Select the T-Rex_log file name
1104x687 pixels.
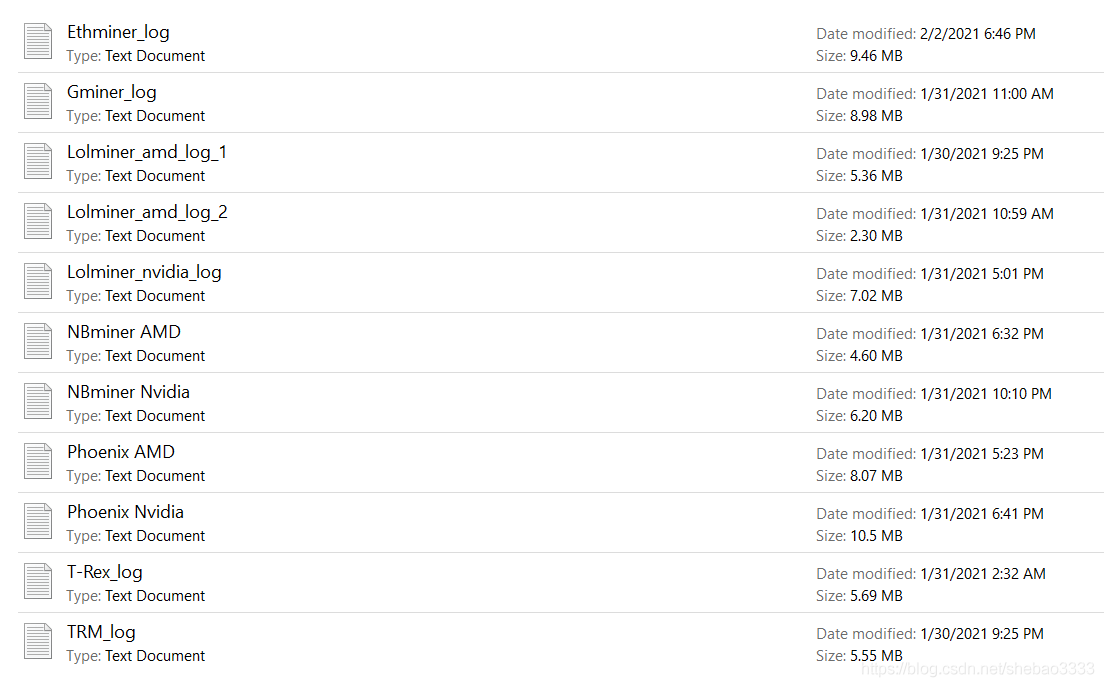105,572
